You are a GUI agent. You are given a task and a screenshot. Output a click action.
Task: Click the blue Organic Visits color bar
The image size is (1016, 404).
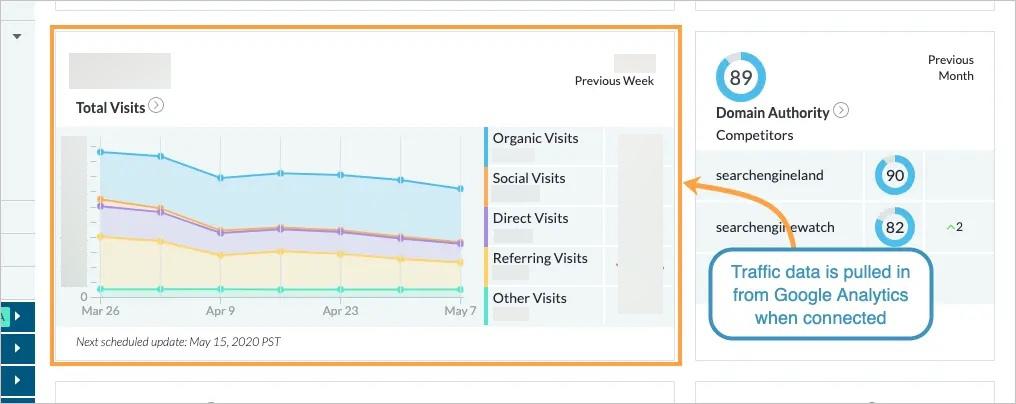[486, 146]
